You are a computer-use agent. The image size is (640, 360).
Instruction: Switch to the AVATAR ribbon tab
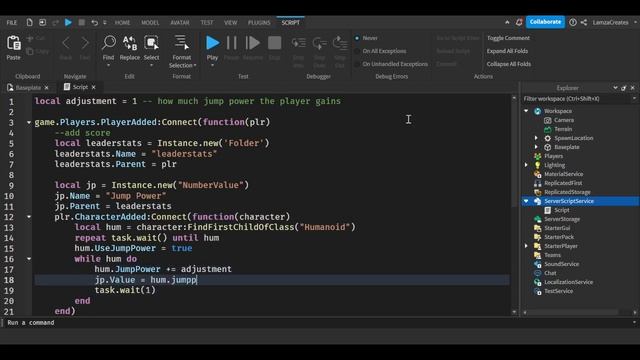(x=180, y=22)
